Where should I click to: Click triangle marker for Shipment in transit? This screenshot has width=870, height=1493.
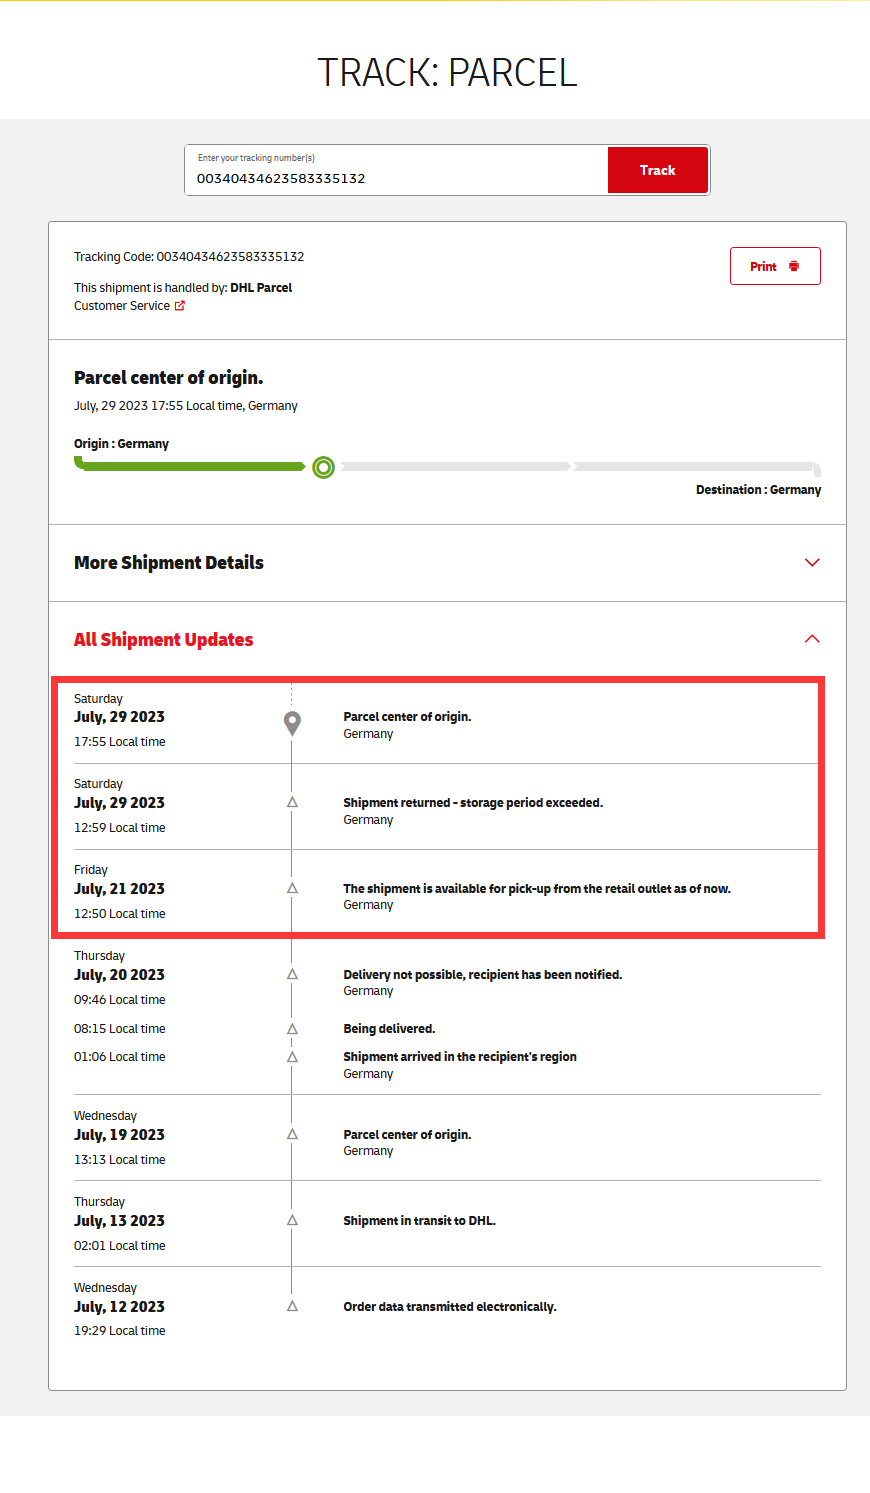292,1220
